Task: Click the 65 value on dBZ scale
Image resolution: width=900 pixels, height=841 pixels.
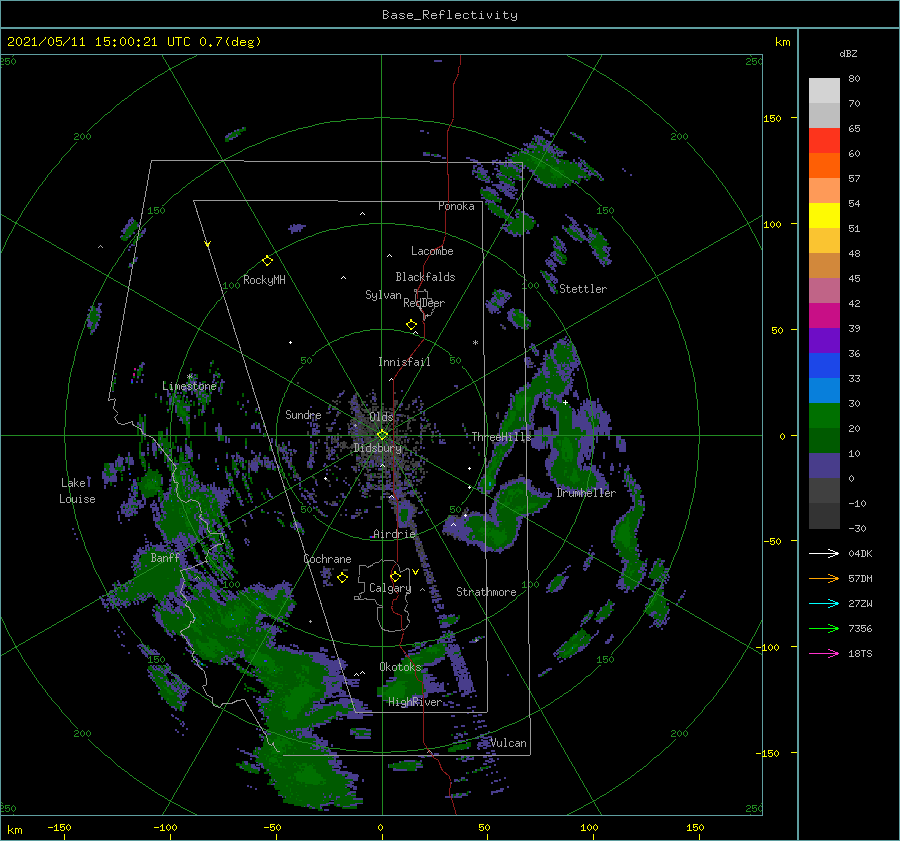Action: tap(855, 129)
